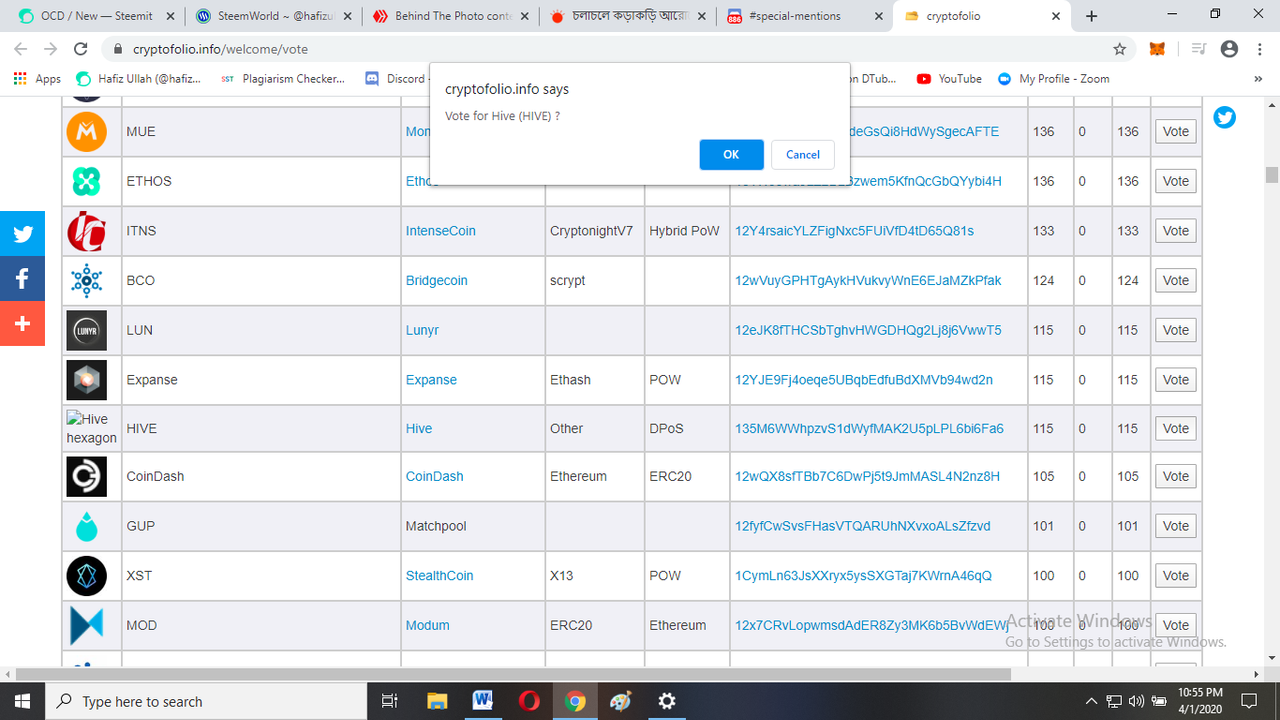Click the MOD Modum logo
Image resolution: width=1280 pixels, height=720 pixels.
87,625
